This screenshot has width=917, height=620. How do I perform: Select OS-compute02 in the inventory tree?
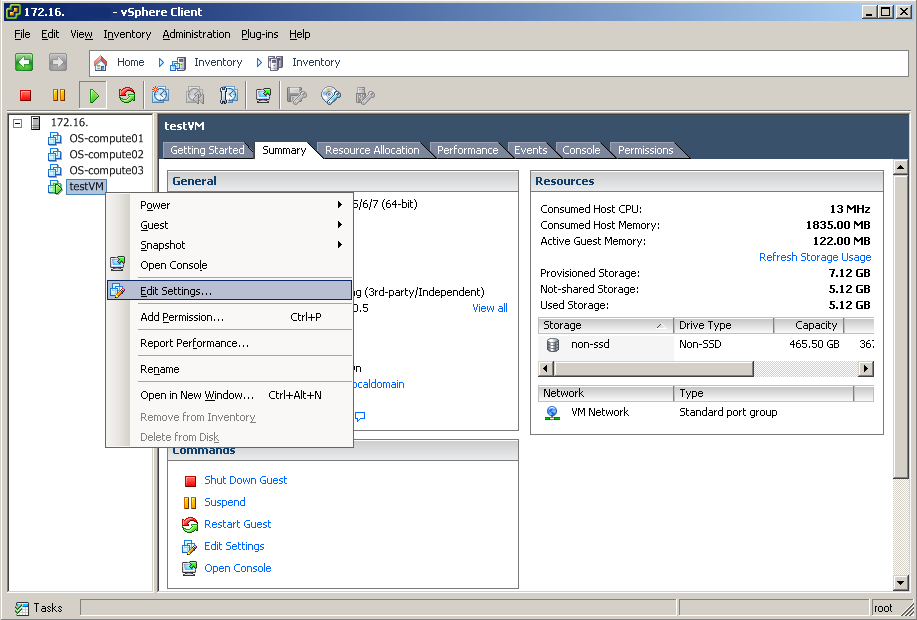[106, 154]
